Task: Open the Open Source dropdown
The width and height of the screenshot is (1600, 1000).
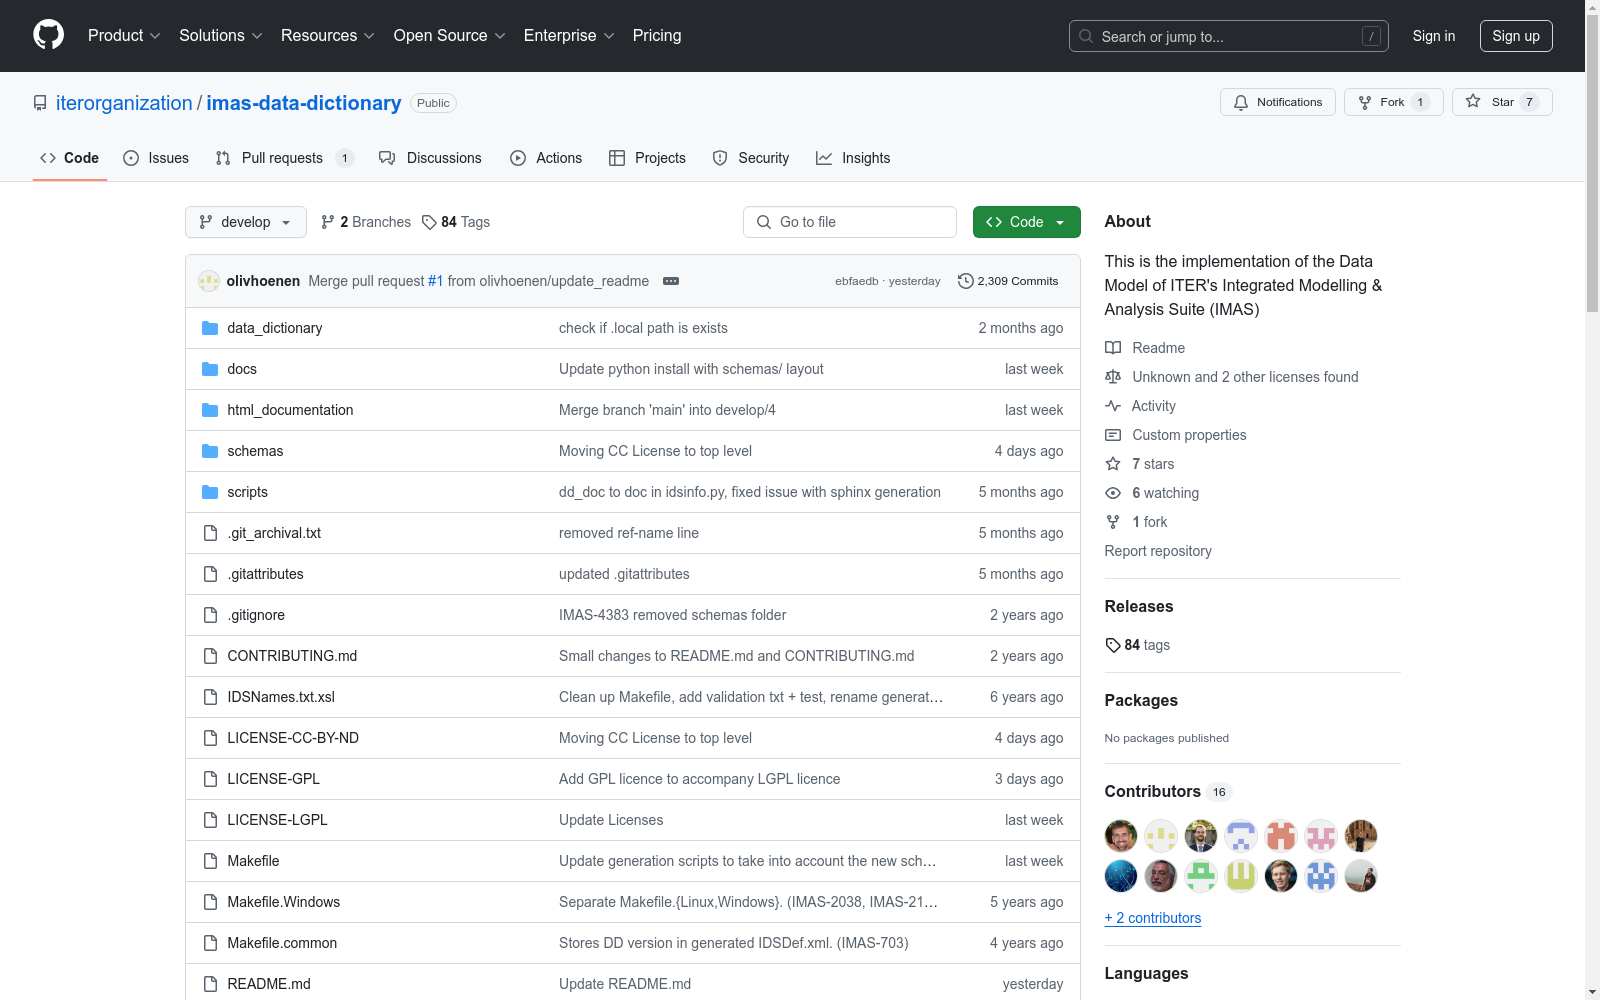Action: click(450, 36)
